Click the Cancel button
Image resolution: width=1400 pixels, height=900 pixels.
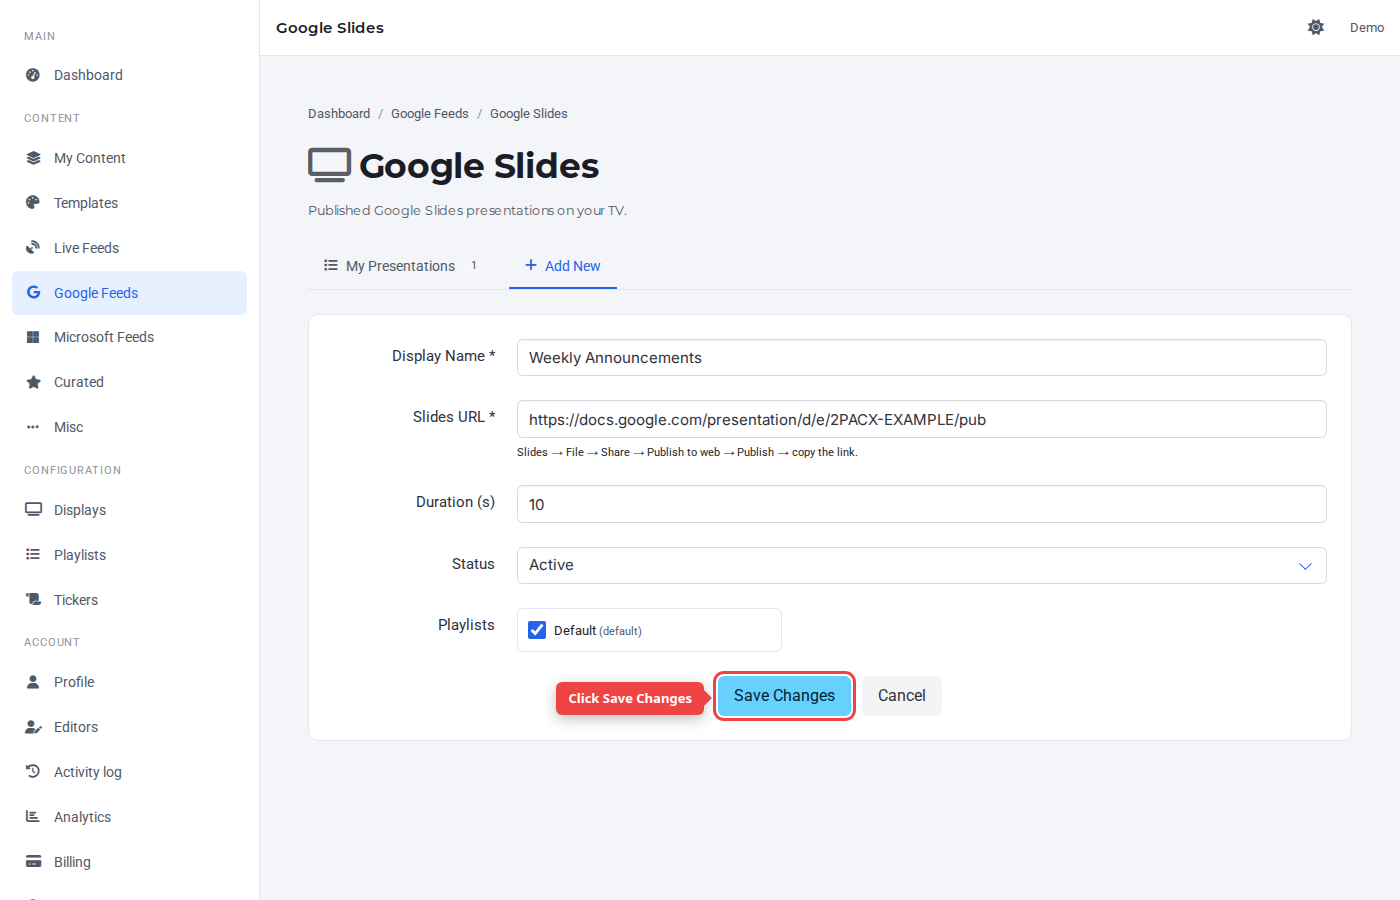coord(902,696)
